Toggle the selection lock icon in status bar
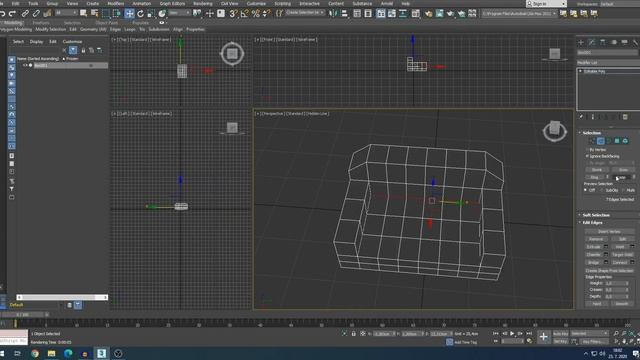 pyautogui.click(x=353, y=333)
